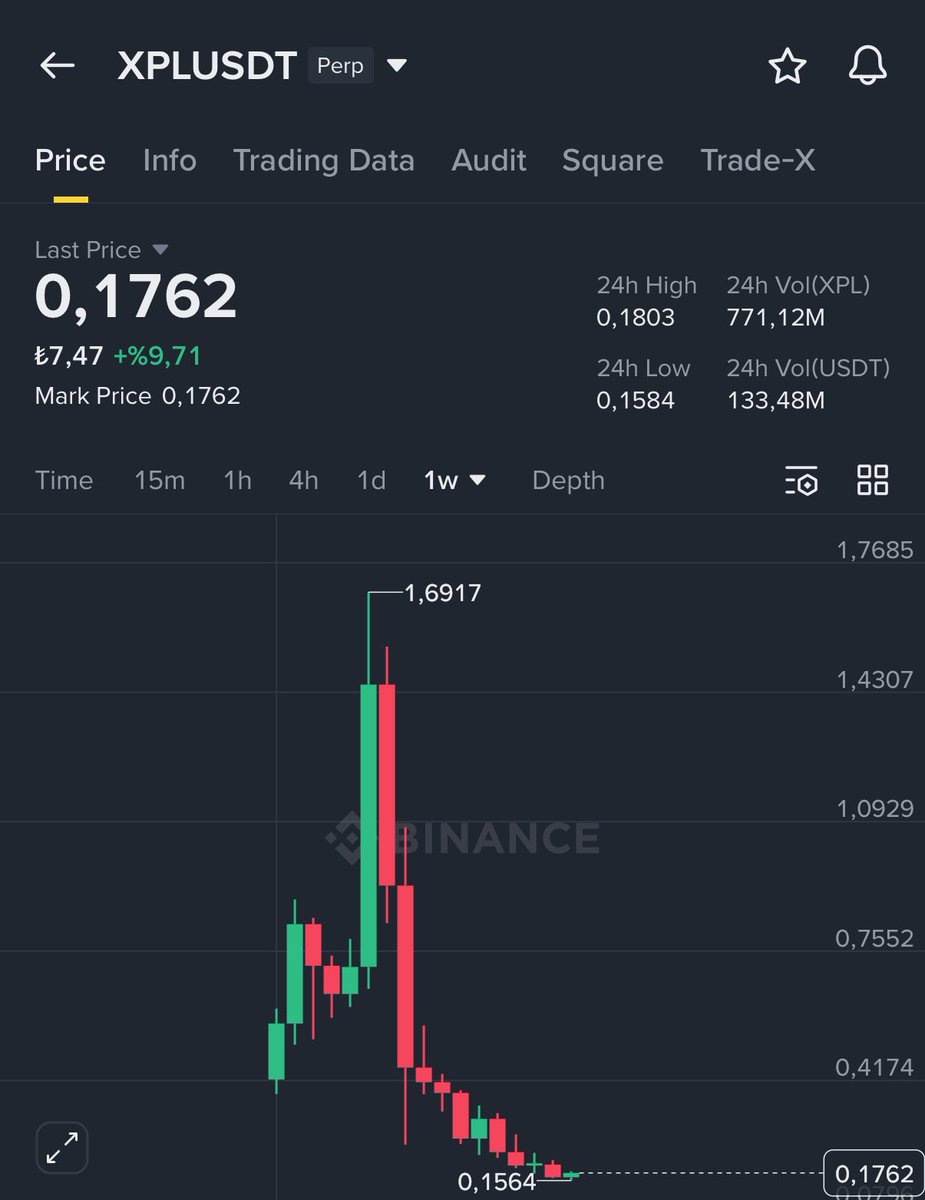Tap the current price tag 0,1762 on axis
The height and width of the screenshot is (1200, 925).
coord(873,1173)
